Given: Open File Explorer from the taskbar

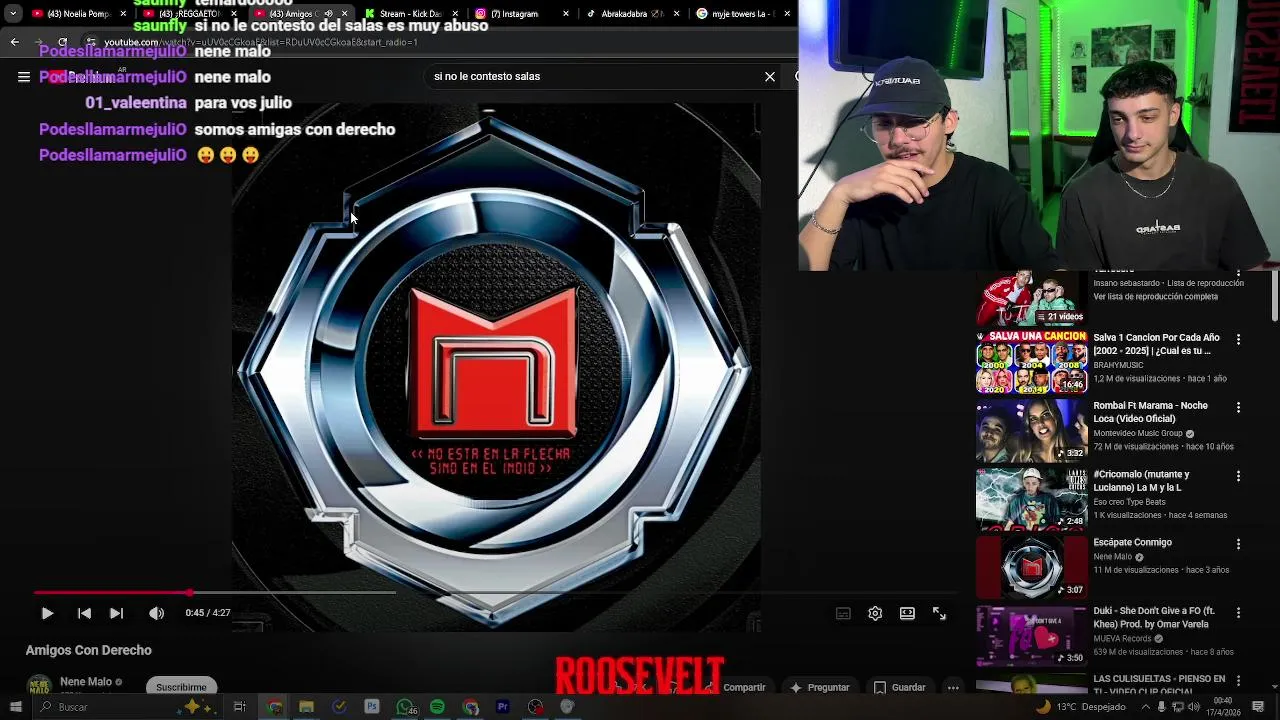Looking at the screenshot, I should point(306,707).
